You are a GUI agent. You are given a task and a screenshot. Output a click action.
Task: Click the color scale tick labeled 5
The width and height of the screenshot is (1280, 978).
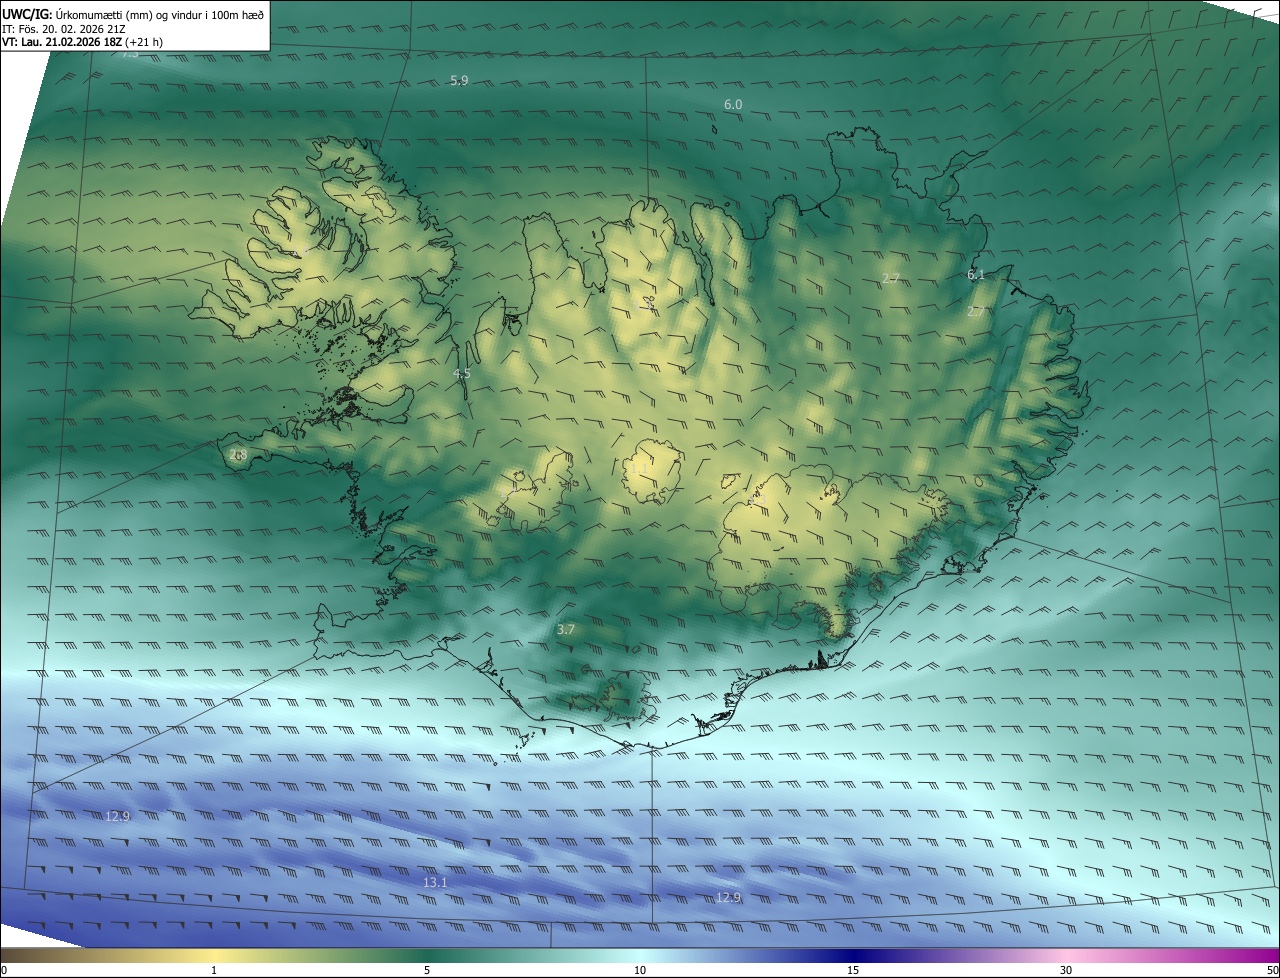click(x=427, y=970)
